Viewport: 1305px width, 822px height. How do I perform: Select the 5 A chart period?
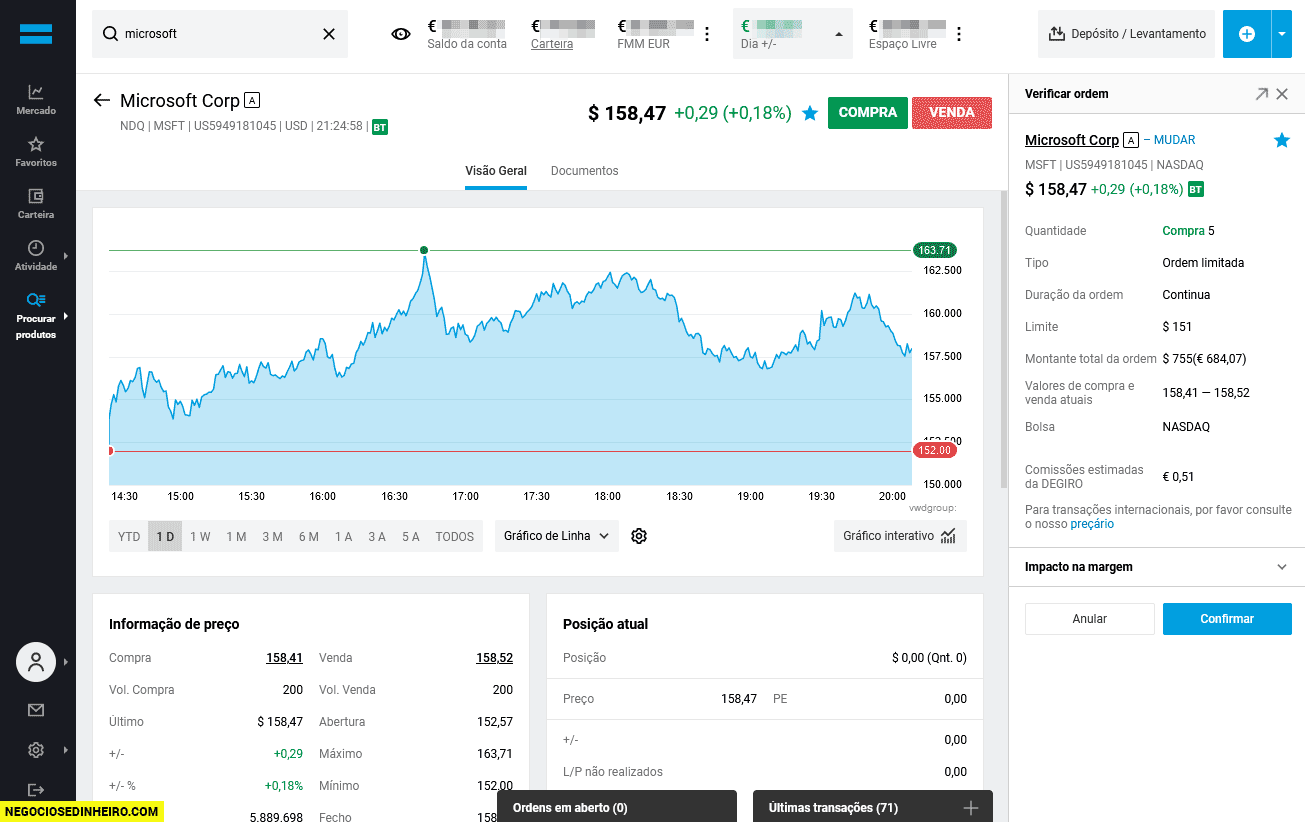[x=410, y=536]
